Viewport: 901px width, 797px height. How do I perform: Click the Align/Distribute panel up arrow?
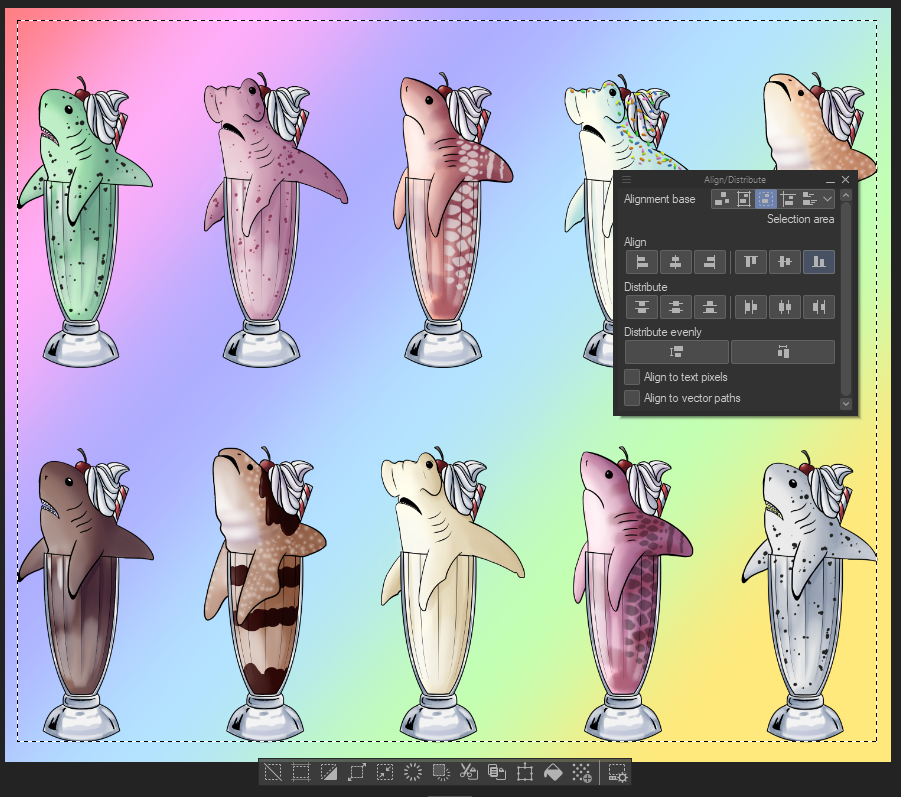(845, 196)
